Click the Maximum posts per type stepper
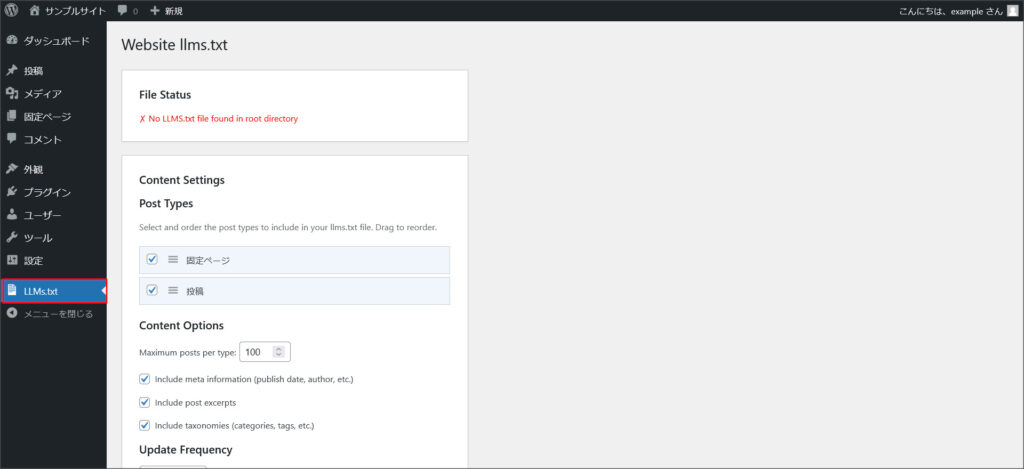The height and width of the screenshot is (469, 1024). (279, 352)
